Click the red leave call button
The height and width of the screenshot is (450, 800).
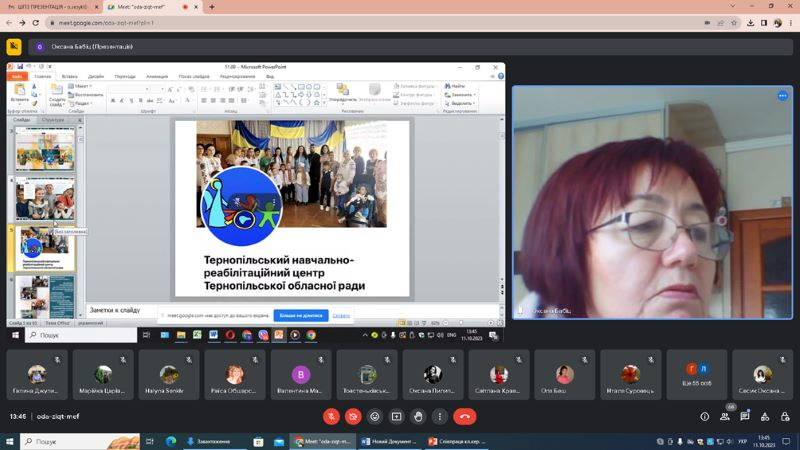pyautogui.click(x=465, y=417)
